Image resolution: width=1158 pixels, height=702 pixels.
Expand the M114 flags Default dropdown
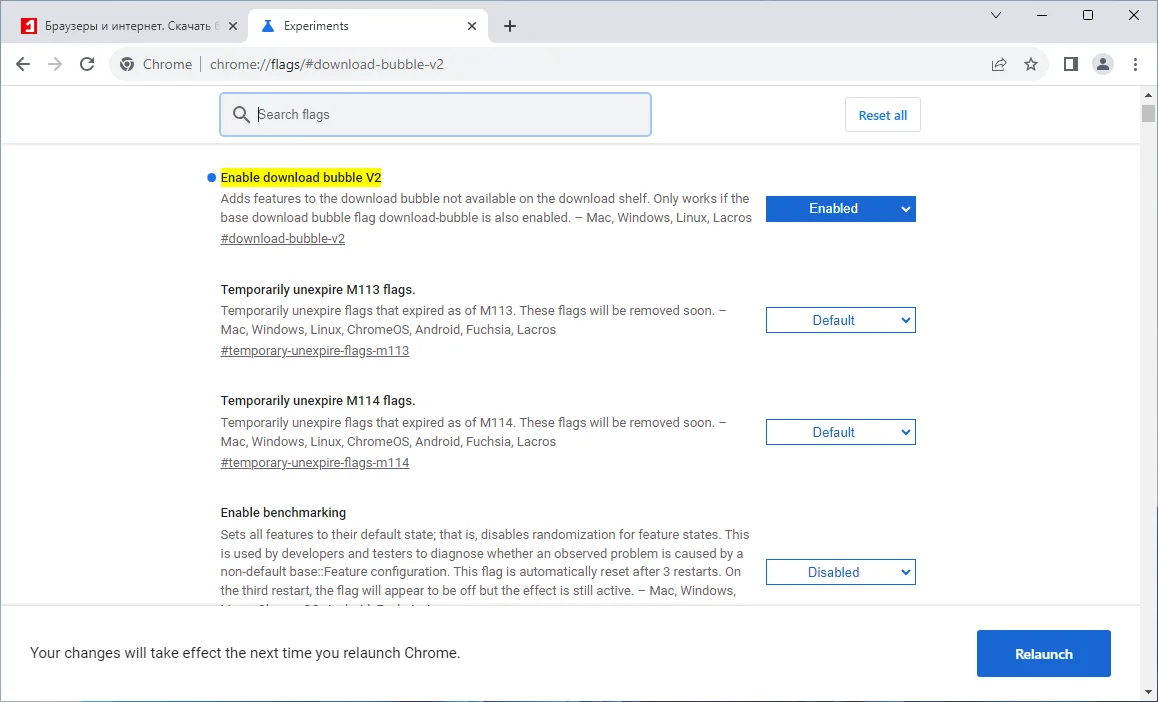coord(840,433)
